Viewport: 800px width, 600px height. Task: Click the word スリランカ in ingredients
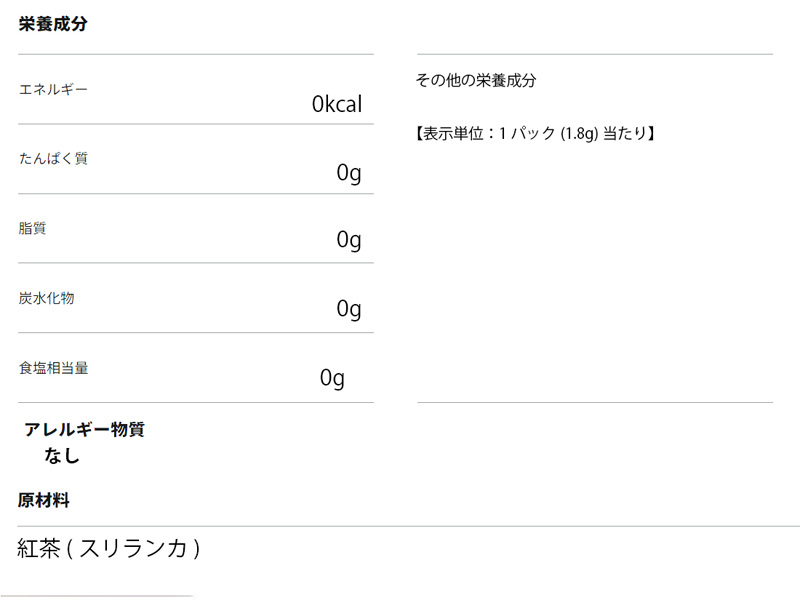pyautogui.click(x=133, y=549)
